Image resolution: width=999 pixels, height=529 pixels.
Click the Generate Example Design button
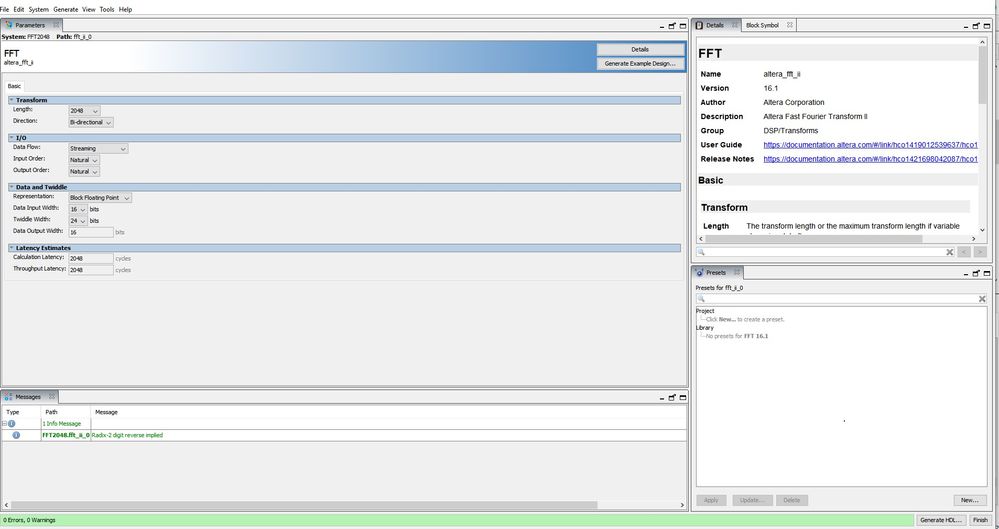640,64
